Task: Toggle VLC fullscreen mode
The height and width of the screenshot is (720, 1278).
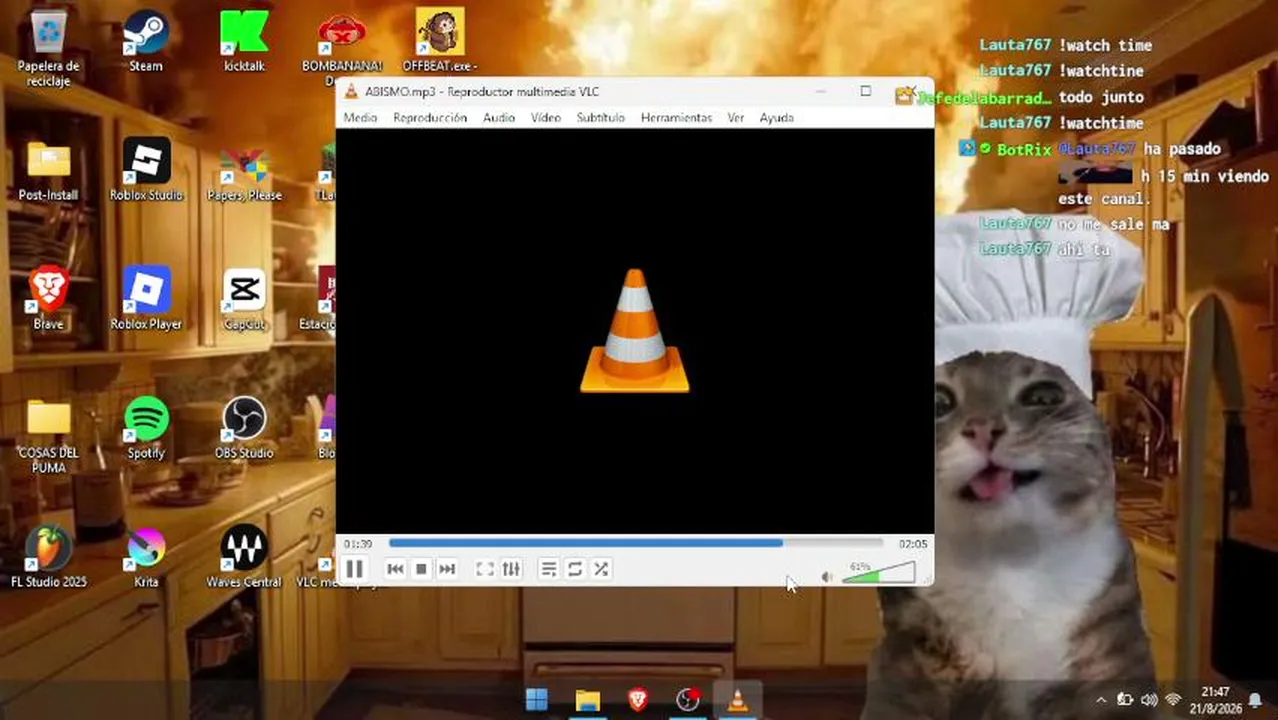Action: coord(485,569)
